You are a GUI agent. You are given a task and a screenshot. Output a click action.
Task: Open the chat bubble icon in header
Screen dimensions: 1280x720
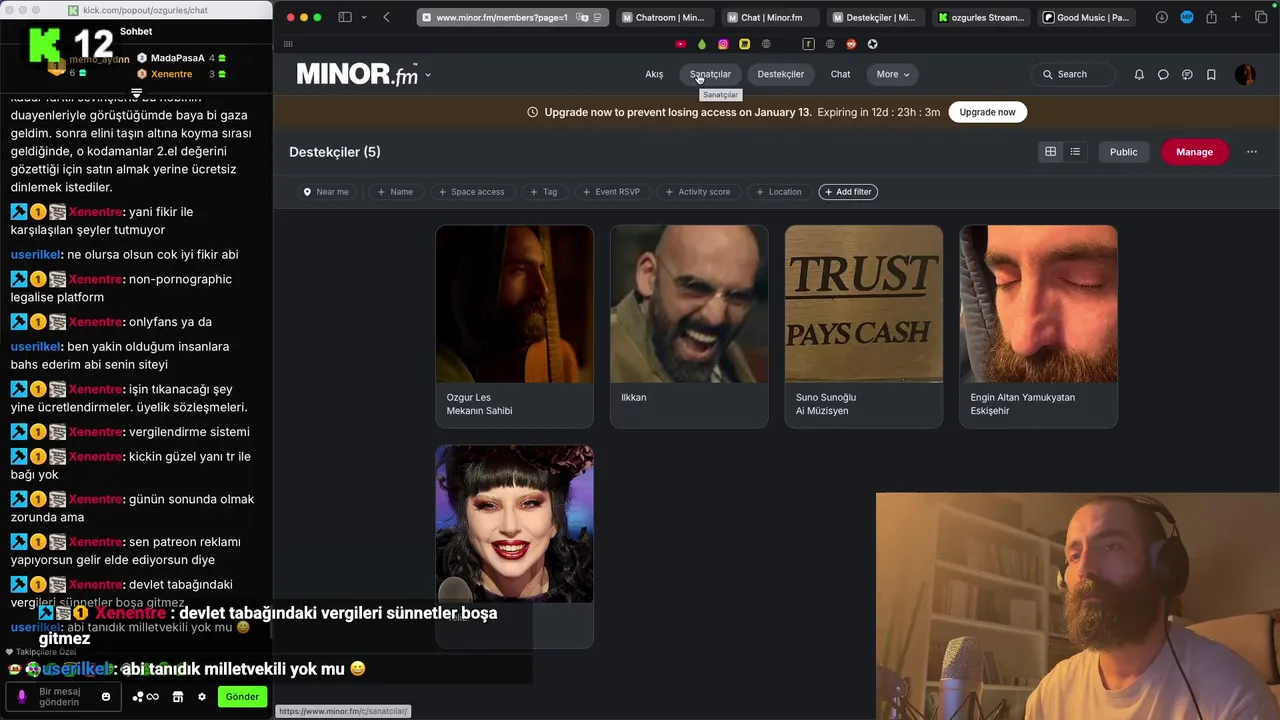[x=1163, y=74]
